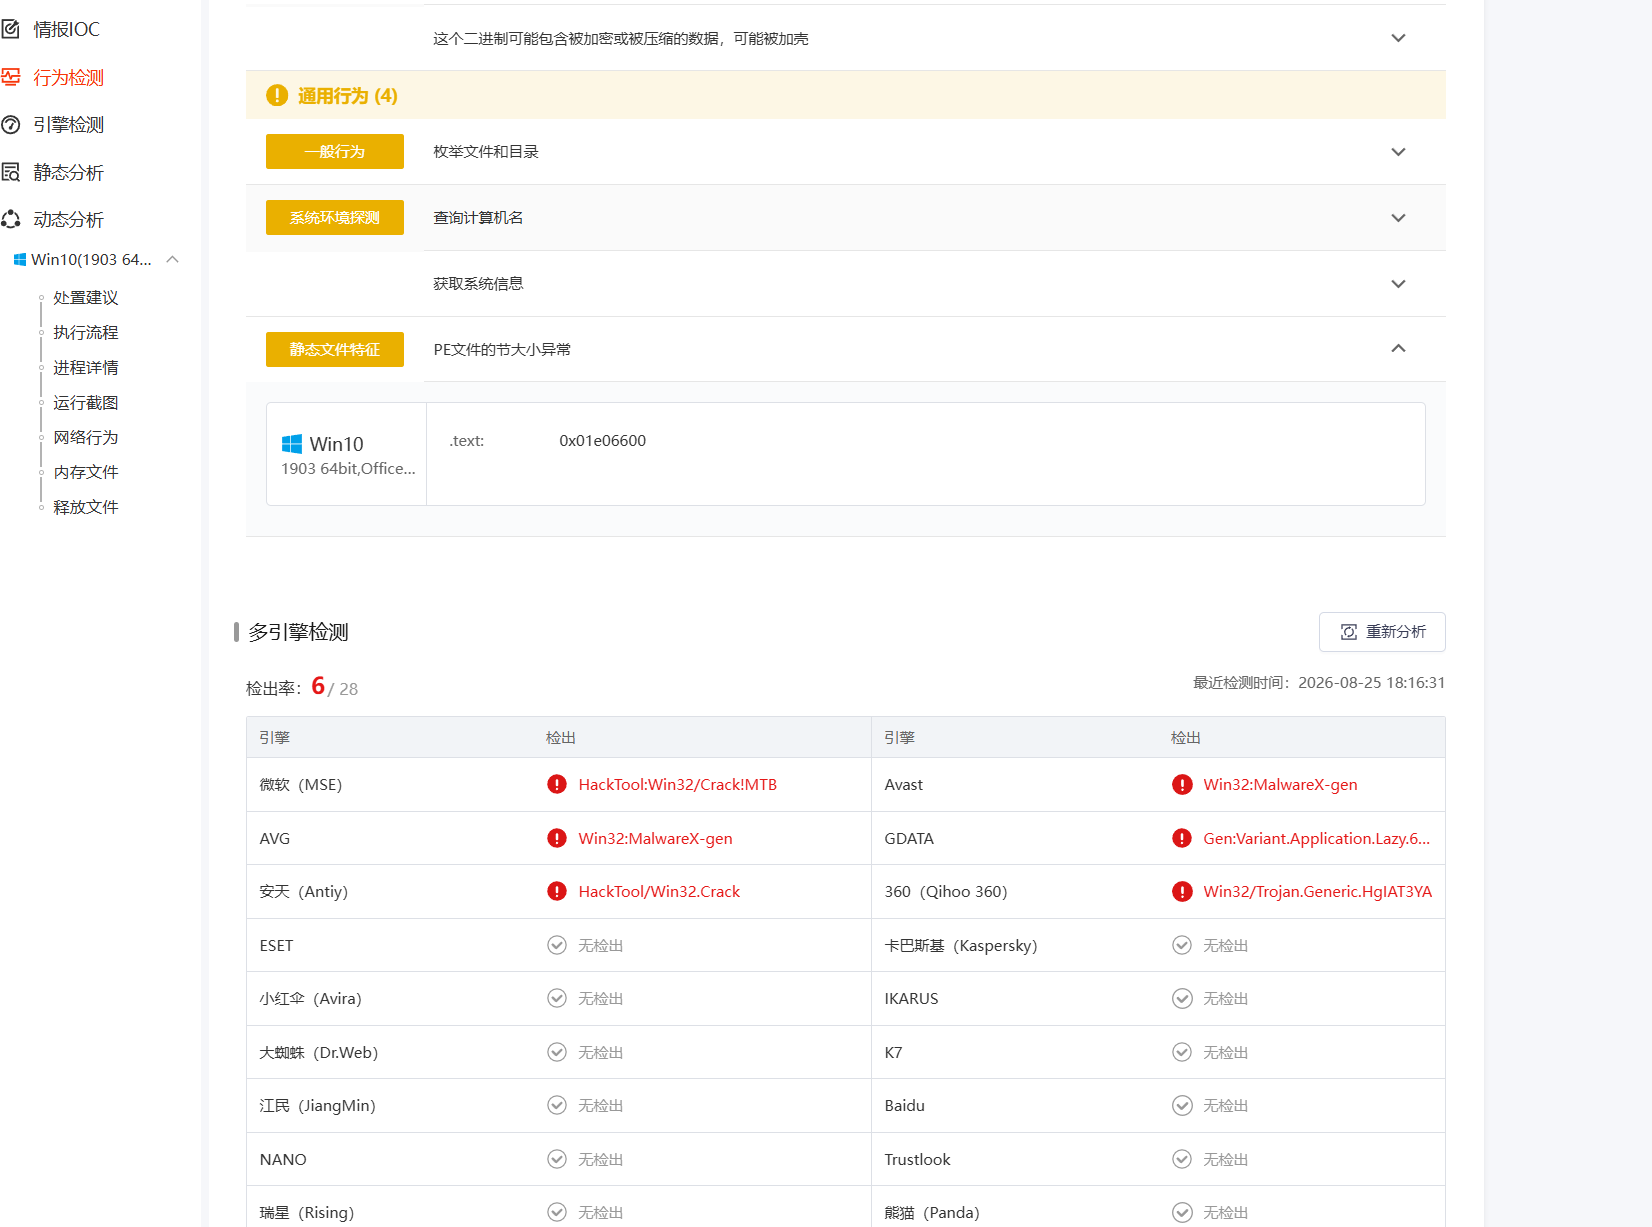Click the gray check icon for NANO
The width and height of the screenshot is (1652, 1227).
point(557,1159)
